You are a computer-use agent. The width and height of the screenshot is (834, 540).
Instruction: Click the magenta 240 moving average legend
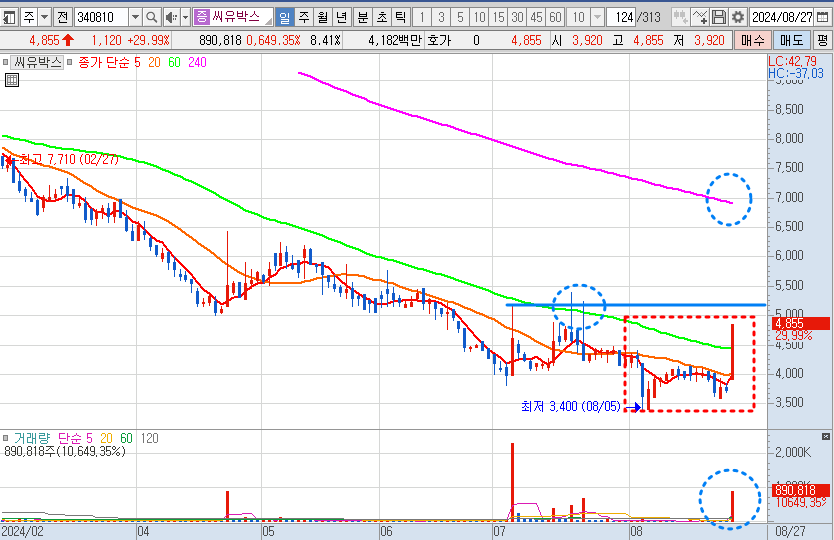[x=197, y=62]
